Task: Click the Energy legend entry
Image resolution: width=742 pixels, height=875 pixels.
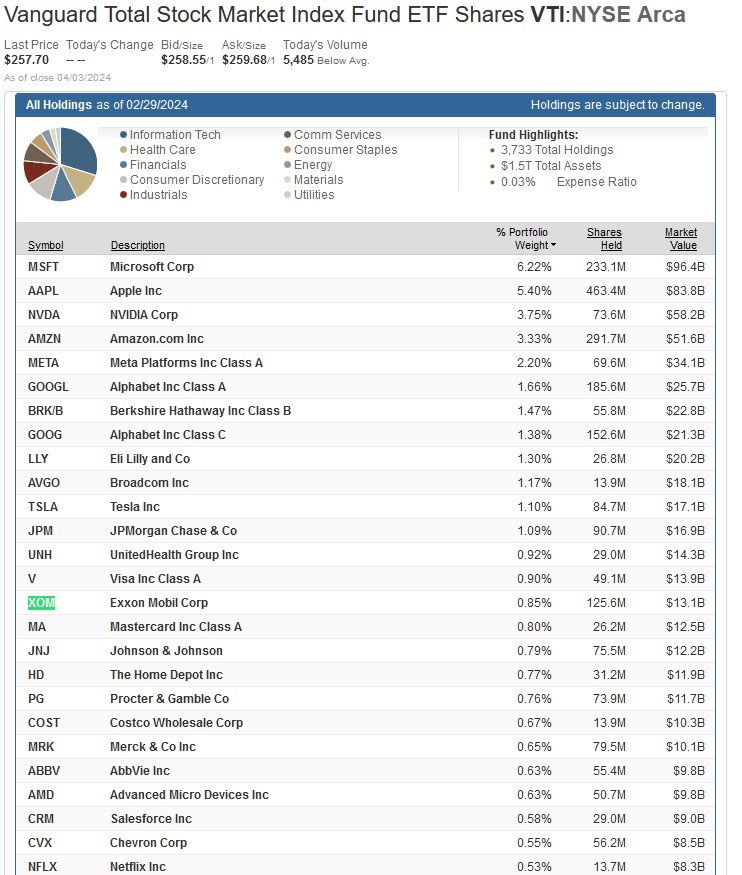Action: 308,165
